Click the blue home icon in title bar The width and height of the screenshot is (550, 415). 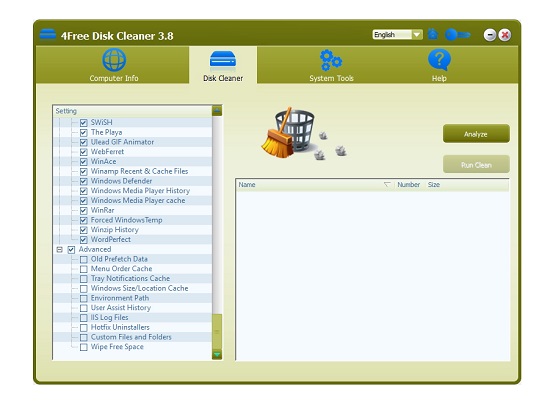(433, 34)
